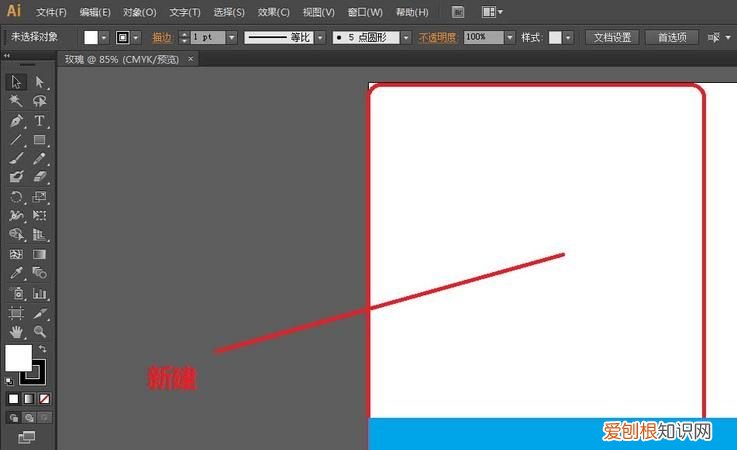This screenshot has height=450, width=737.
Task: Click the Ai application logo
Action: [x=14, y=10]
